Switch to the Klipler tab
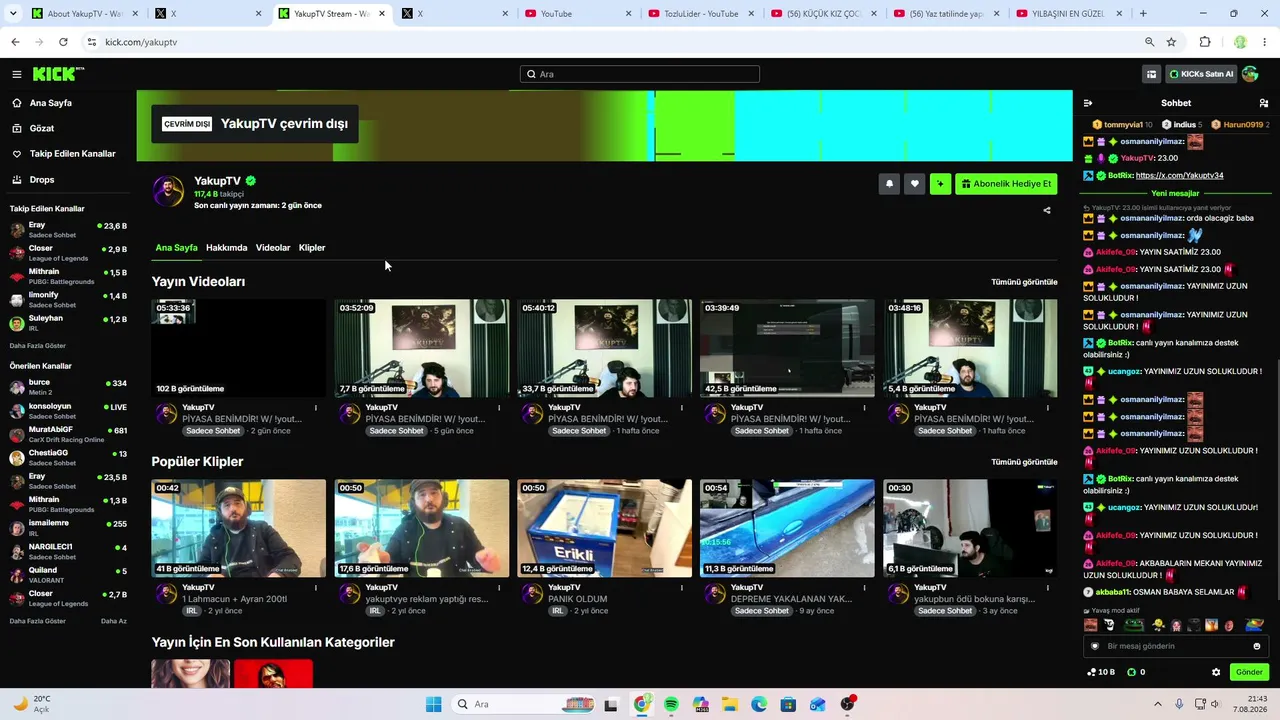 312,248
